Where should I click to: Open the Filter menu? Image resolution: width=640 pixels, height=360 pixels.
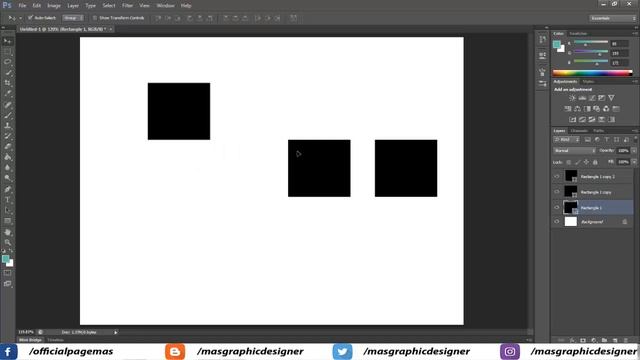pyautogui.click(x=127, y=6)
